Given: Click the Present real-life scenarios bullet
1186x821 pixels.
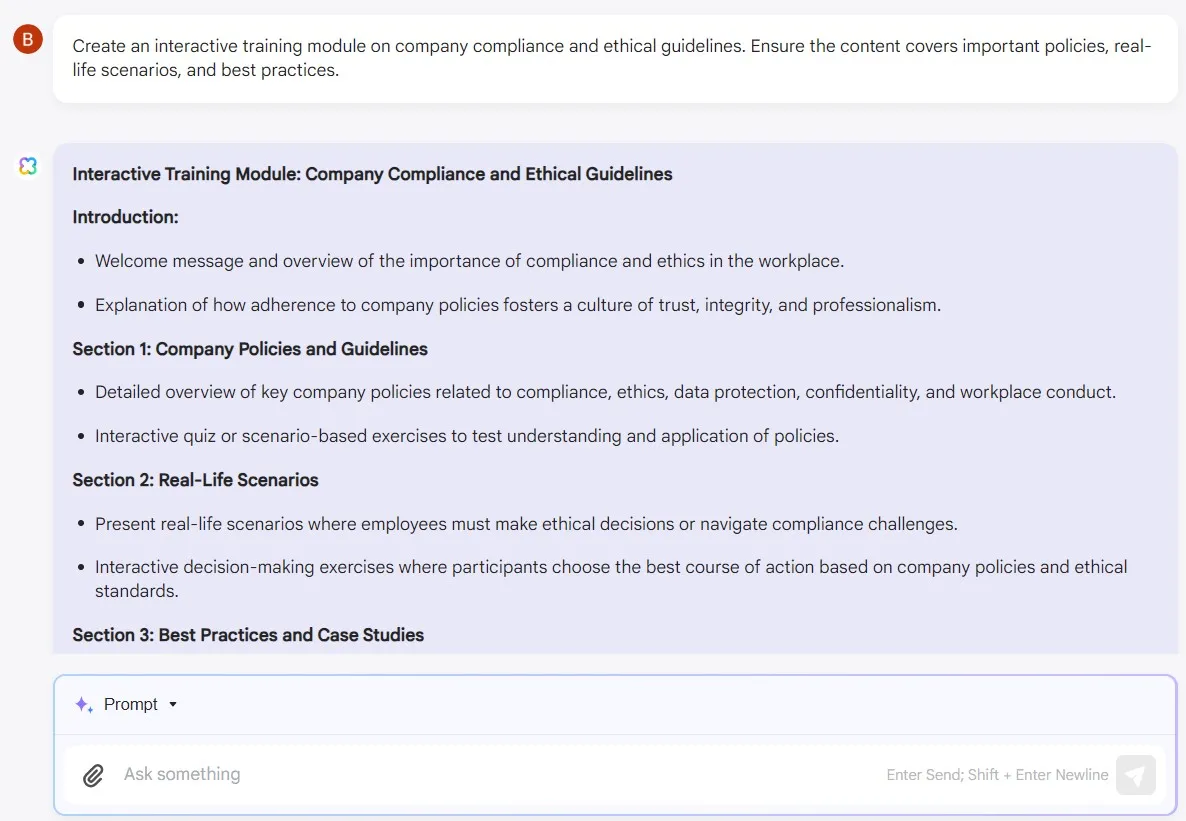Looking at the screenshot, I should click(526, 524).
